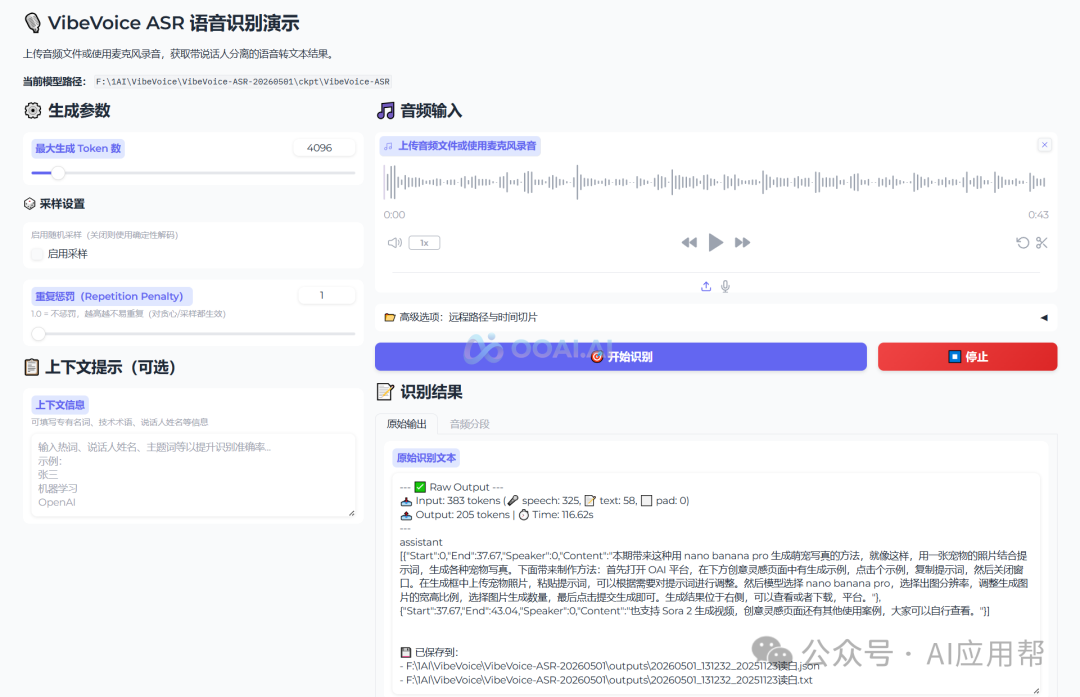
Task: Rewind the audio playback
Action: [x=689, y=242]
